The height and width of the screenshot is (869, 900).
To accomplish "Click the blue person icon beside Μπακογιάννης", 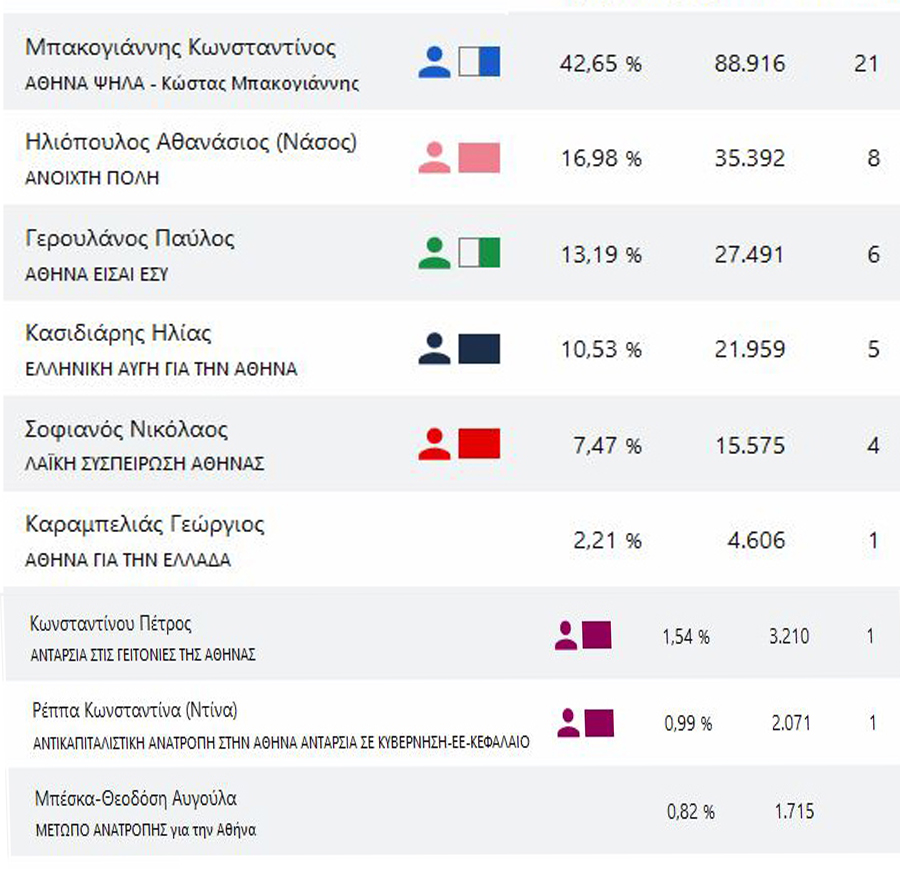I will [x=434, y=63].
